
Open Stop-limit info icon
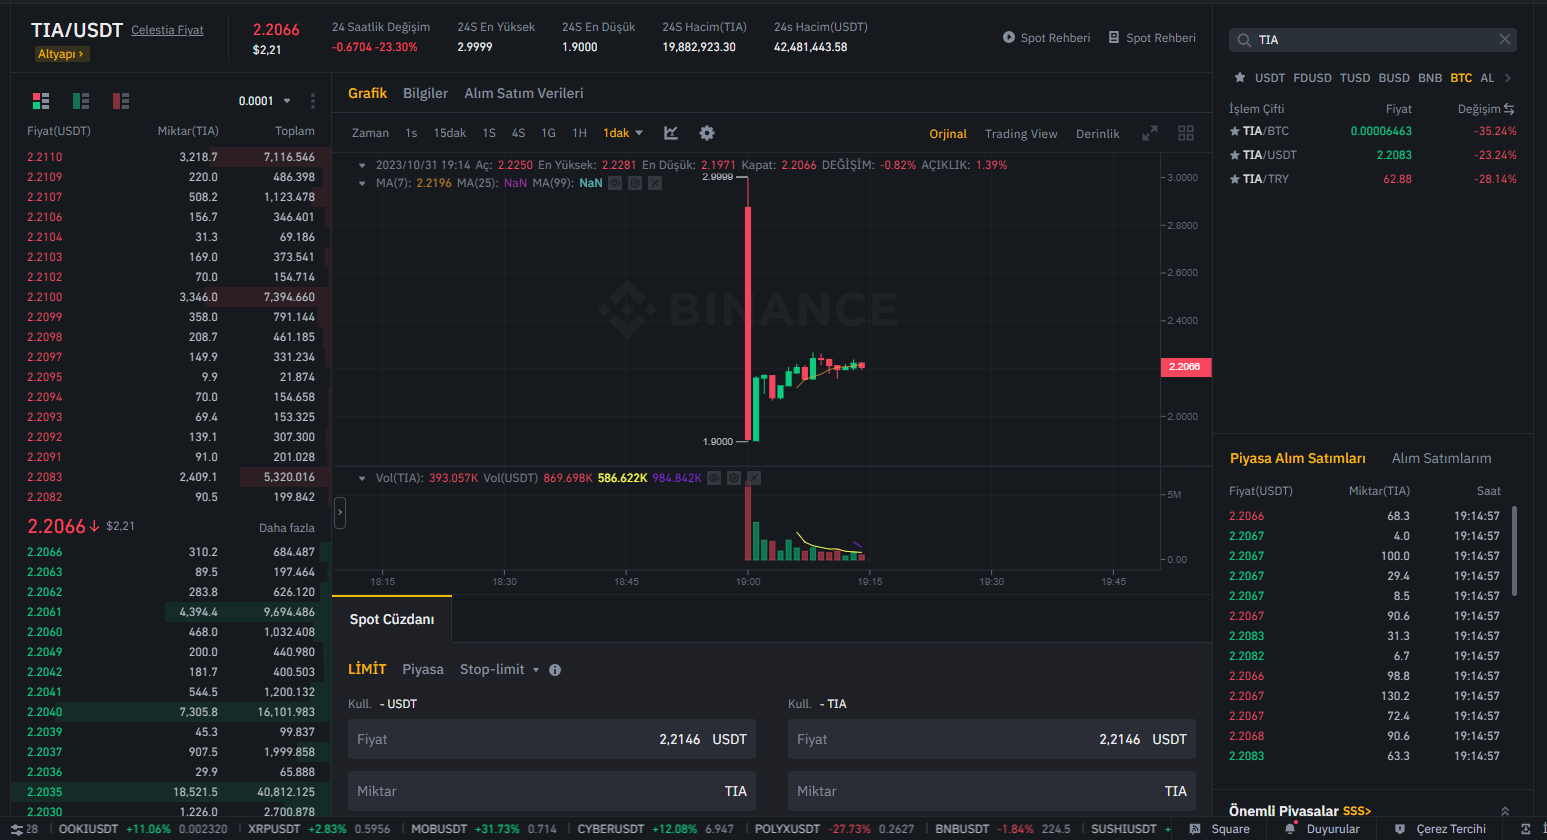pos(555,670)
